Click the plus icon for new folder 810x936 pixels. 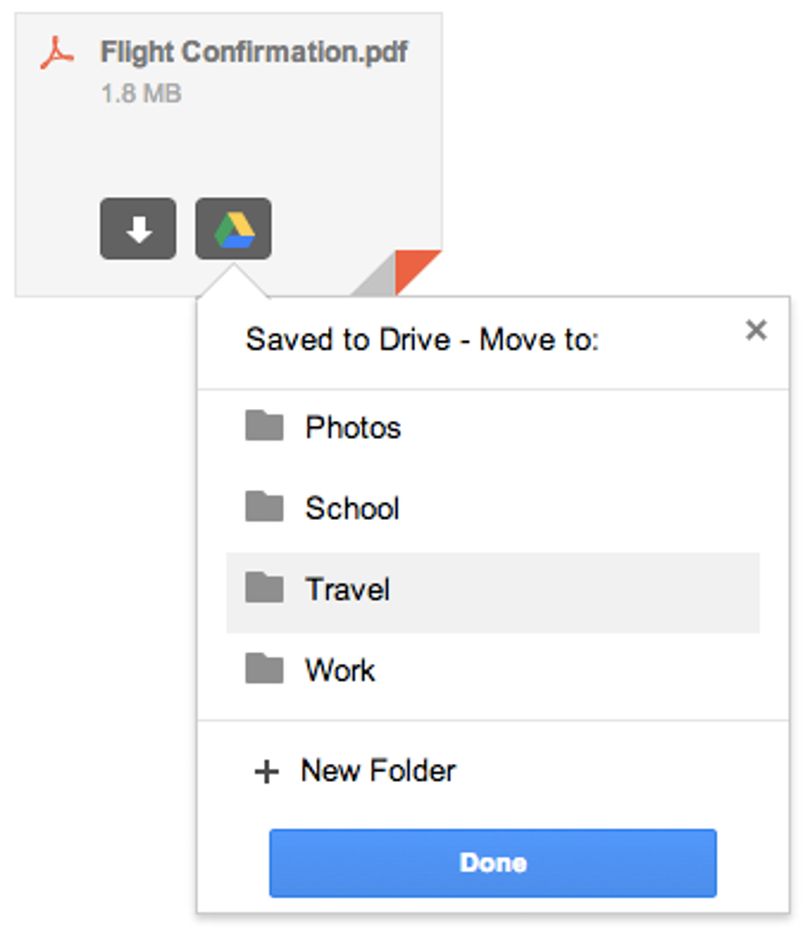pyautogui.click(x=266, y=771)
